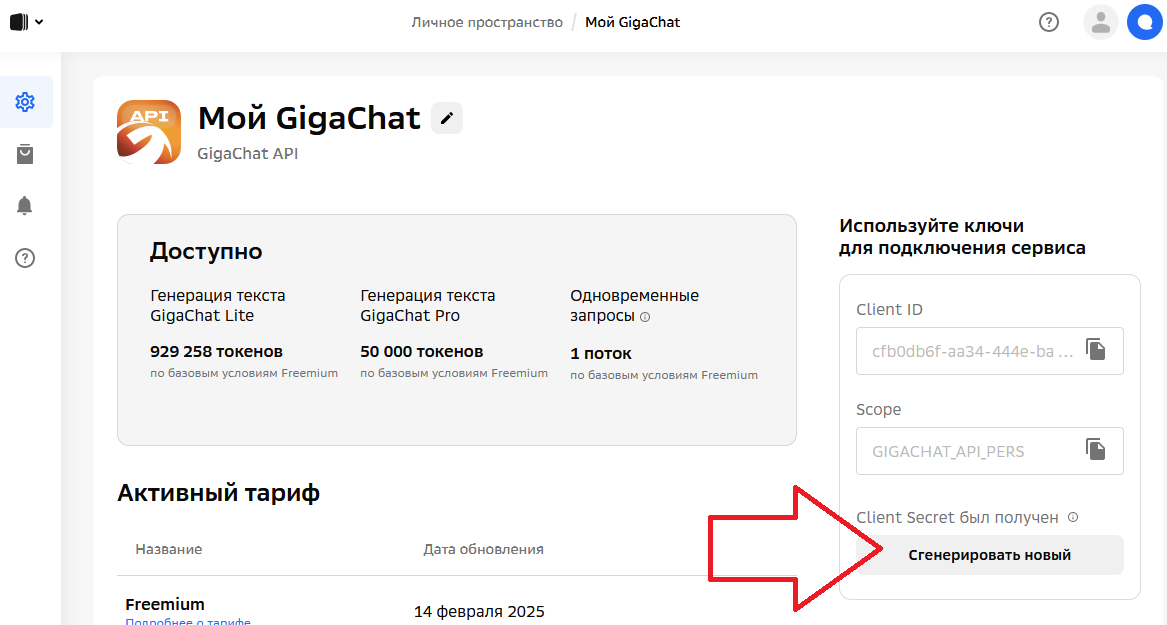
Task: Go to Личное пространство breadcrumb
Action: (487, 22)
